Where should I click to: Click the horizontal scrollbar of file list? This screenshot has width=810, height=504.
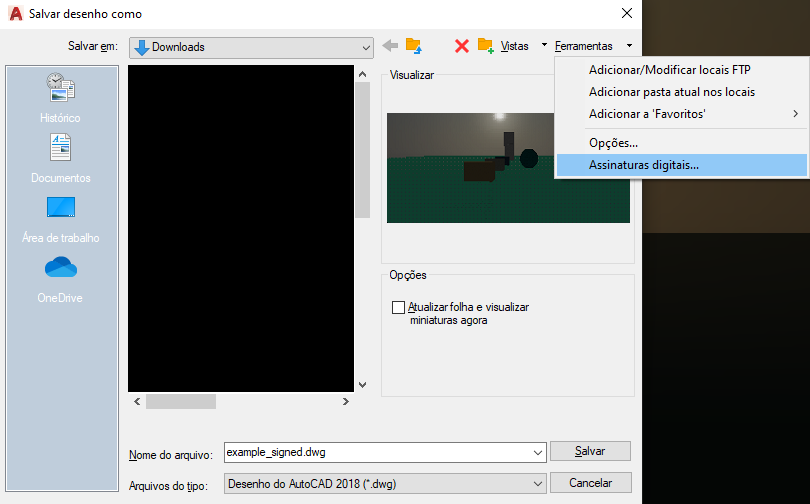[x=240, y=401]
